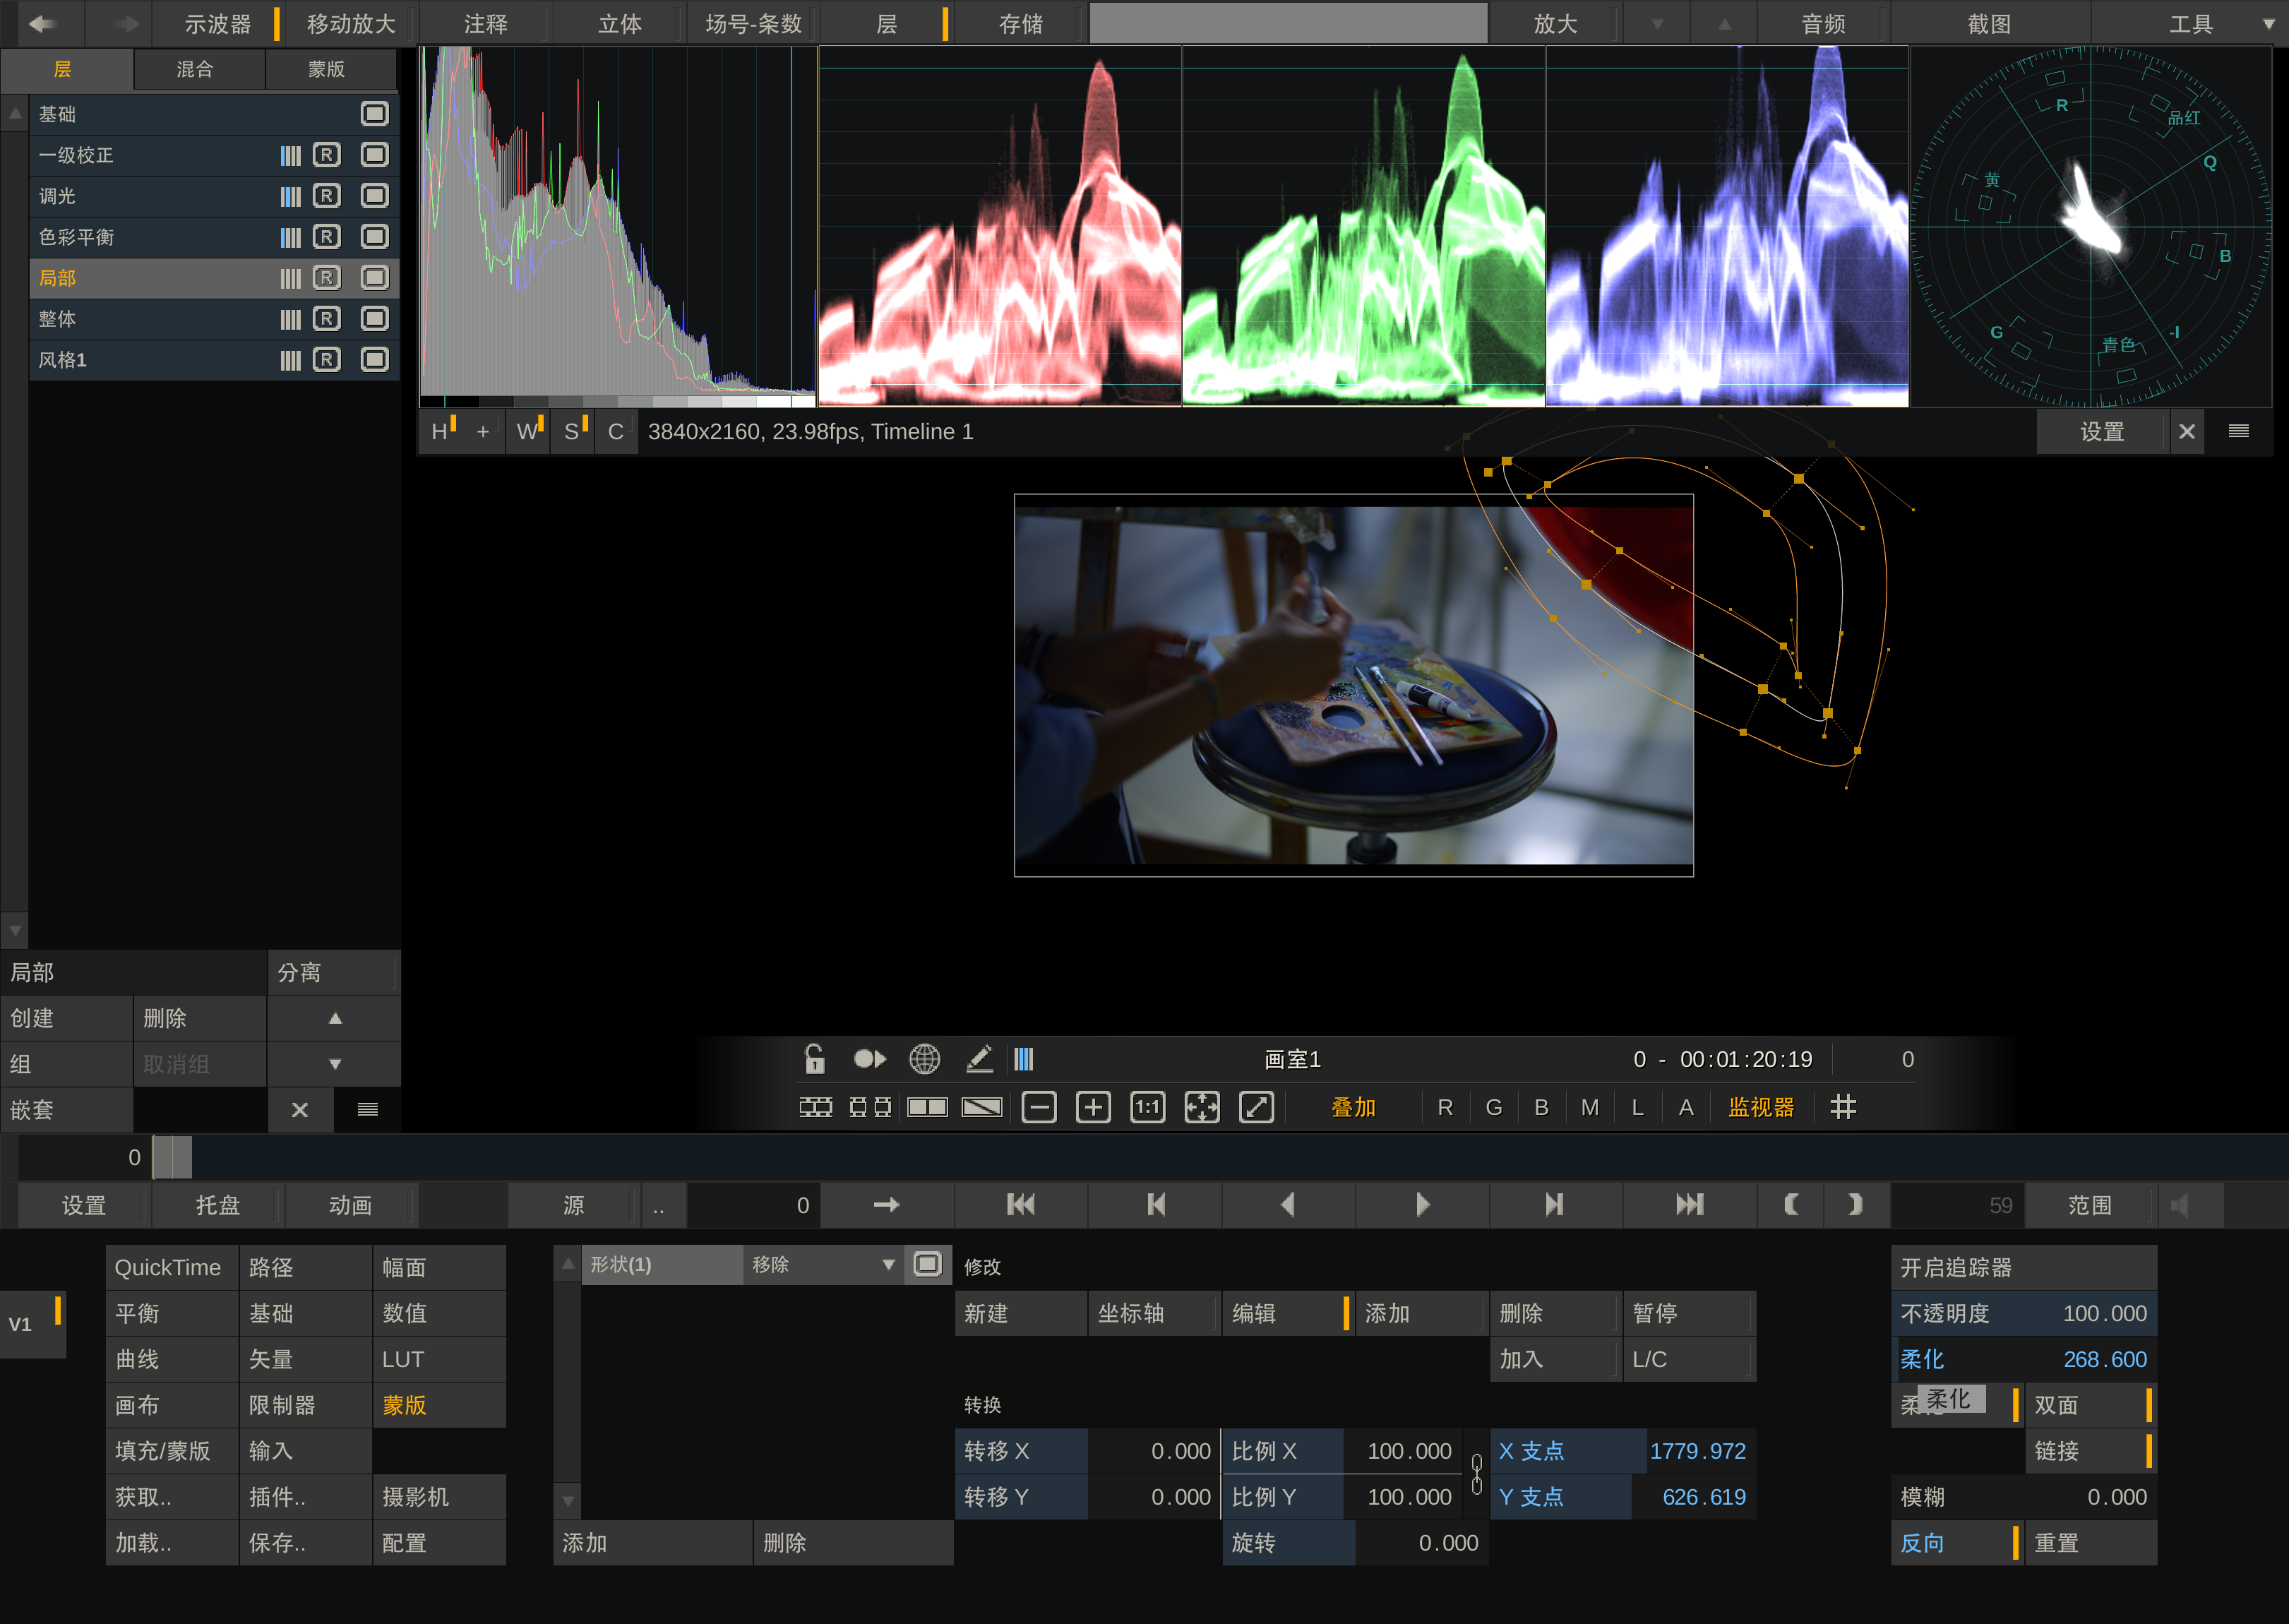
Task: Expand the 工具 menu arrow
Action: 2268,23
